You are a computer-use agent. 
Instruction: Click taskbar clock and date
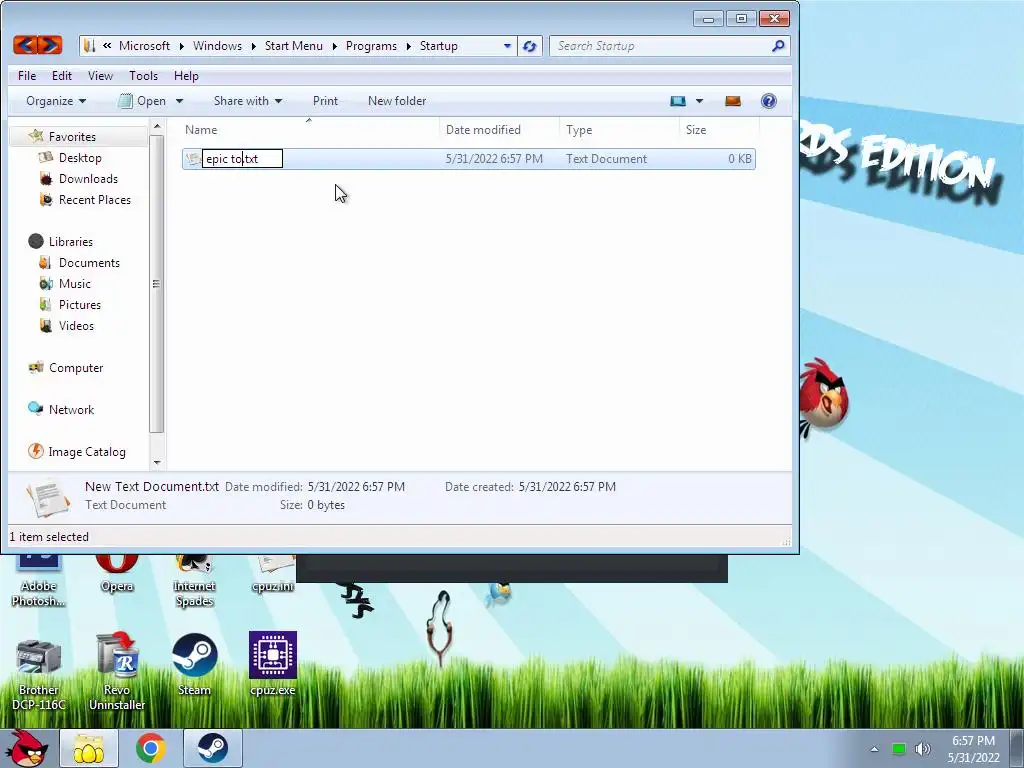click(973, 749)
